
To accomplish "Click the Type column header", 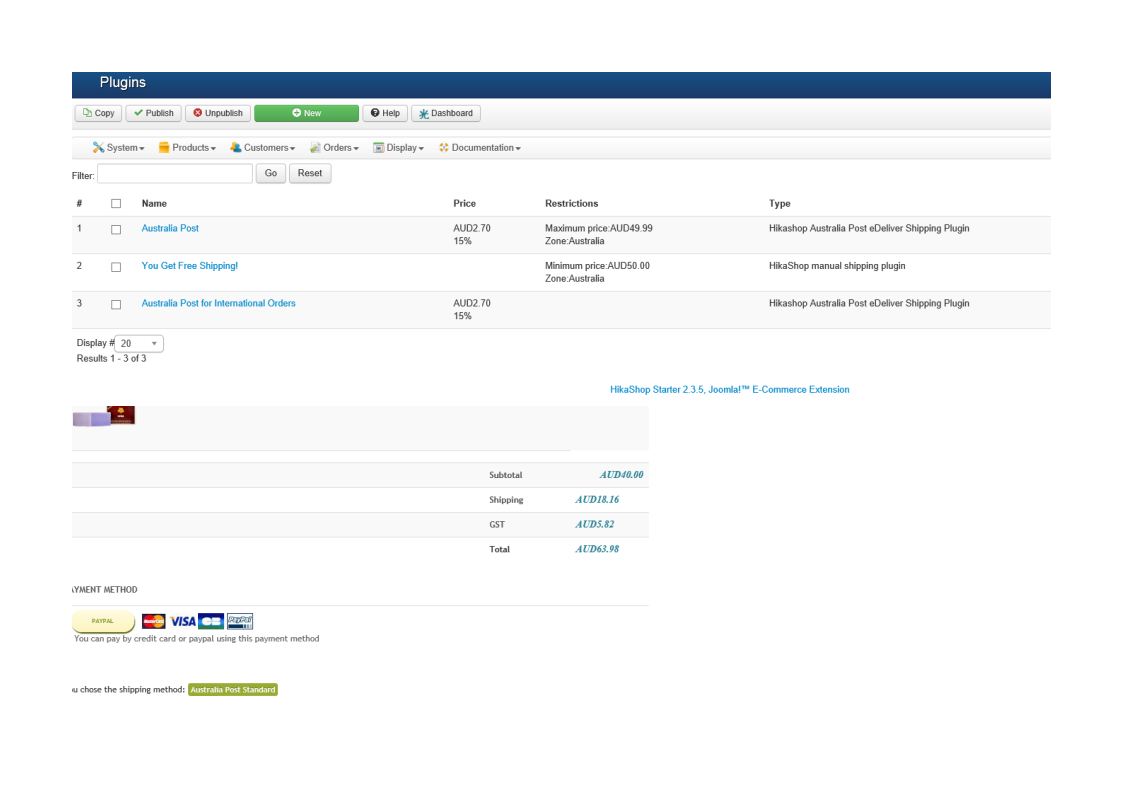I will tap(780, 203).
